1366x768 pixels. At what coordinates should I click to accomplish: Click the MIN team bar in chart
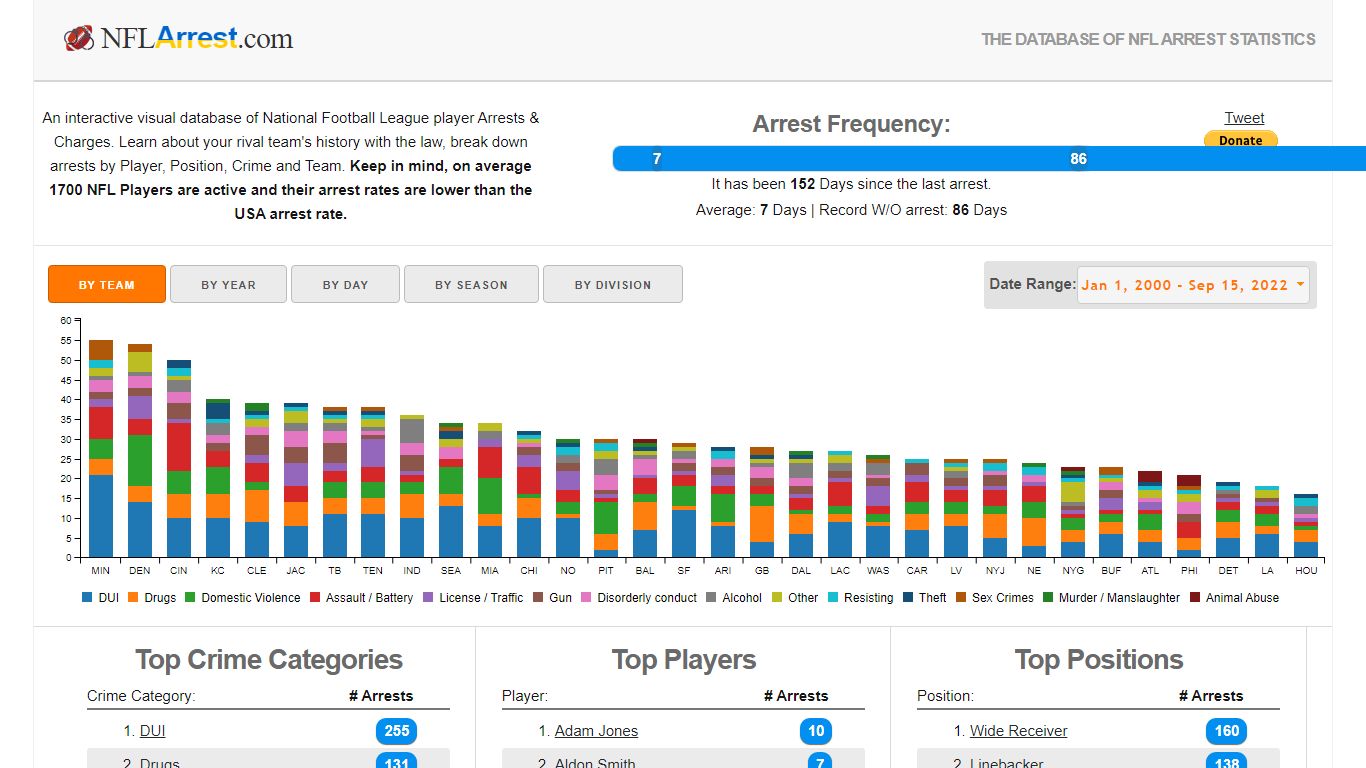click(101, 449)
